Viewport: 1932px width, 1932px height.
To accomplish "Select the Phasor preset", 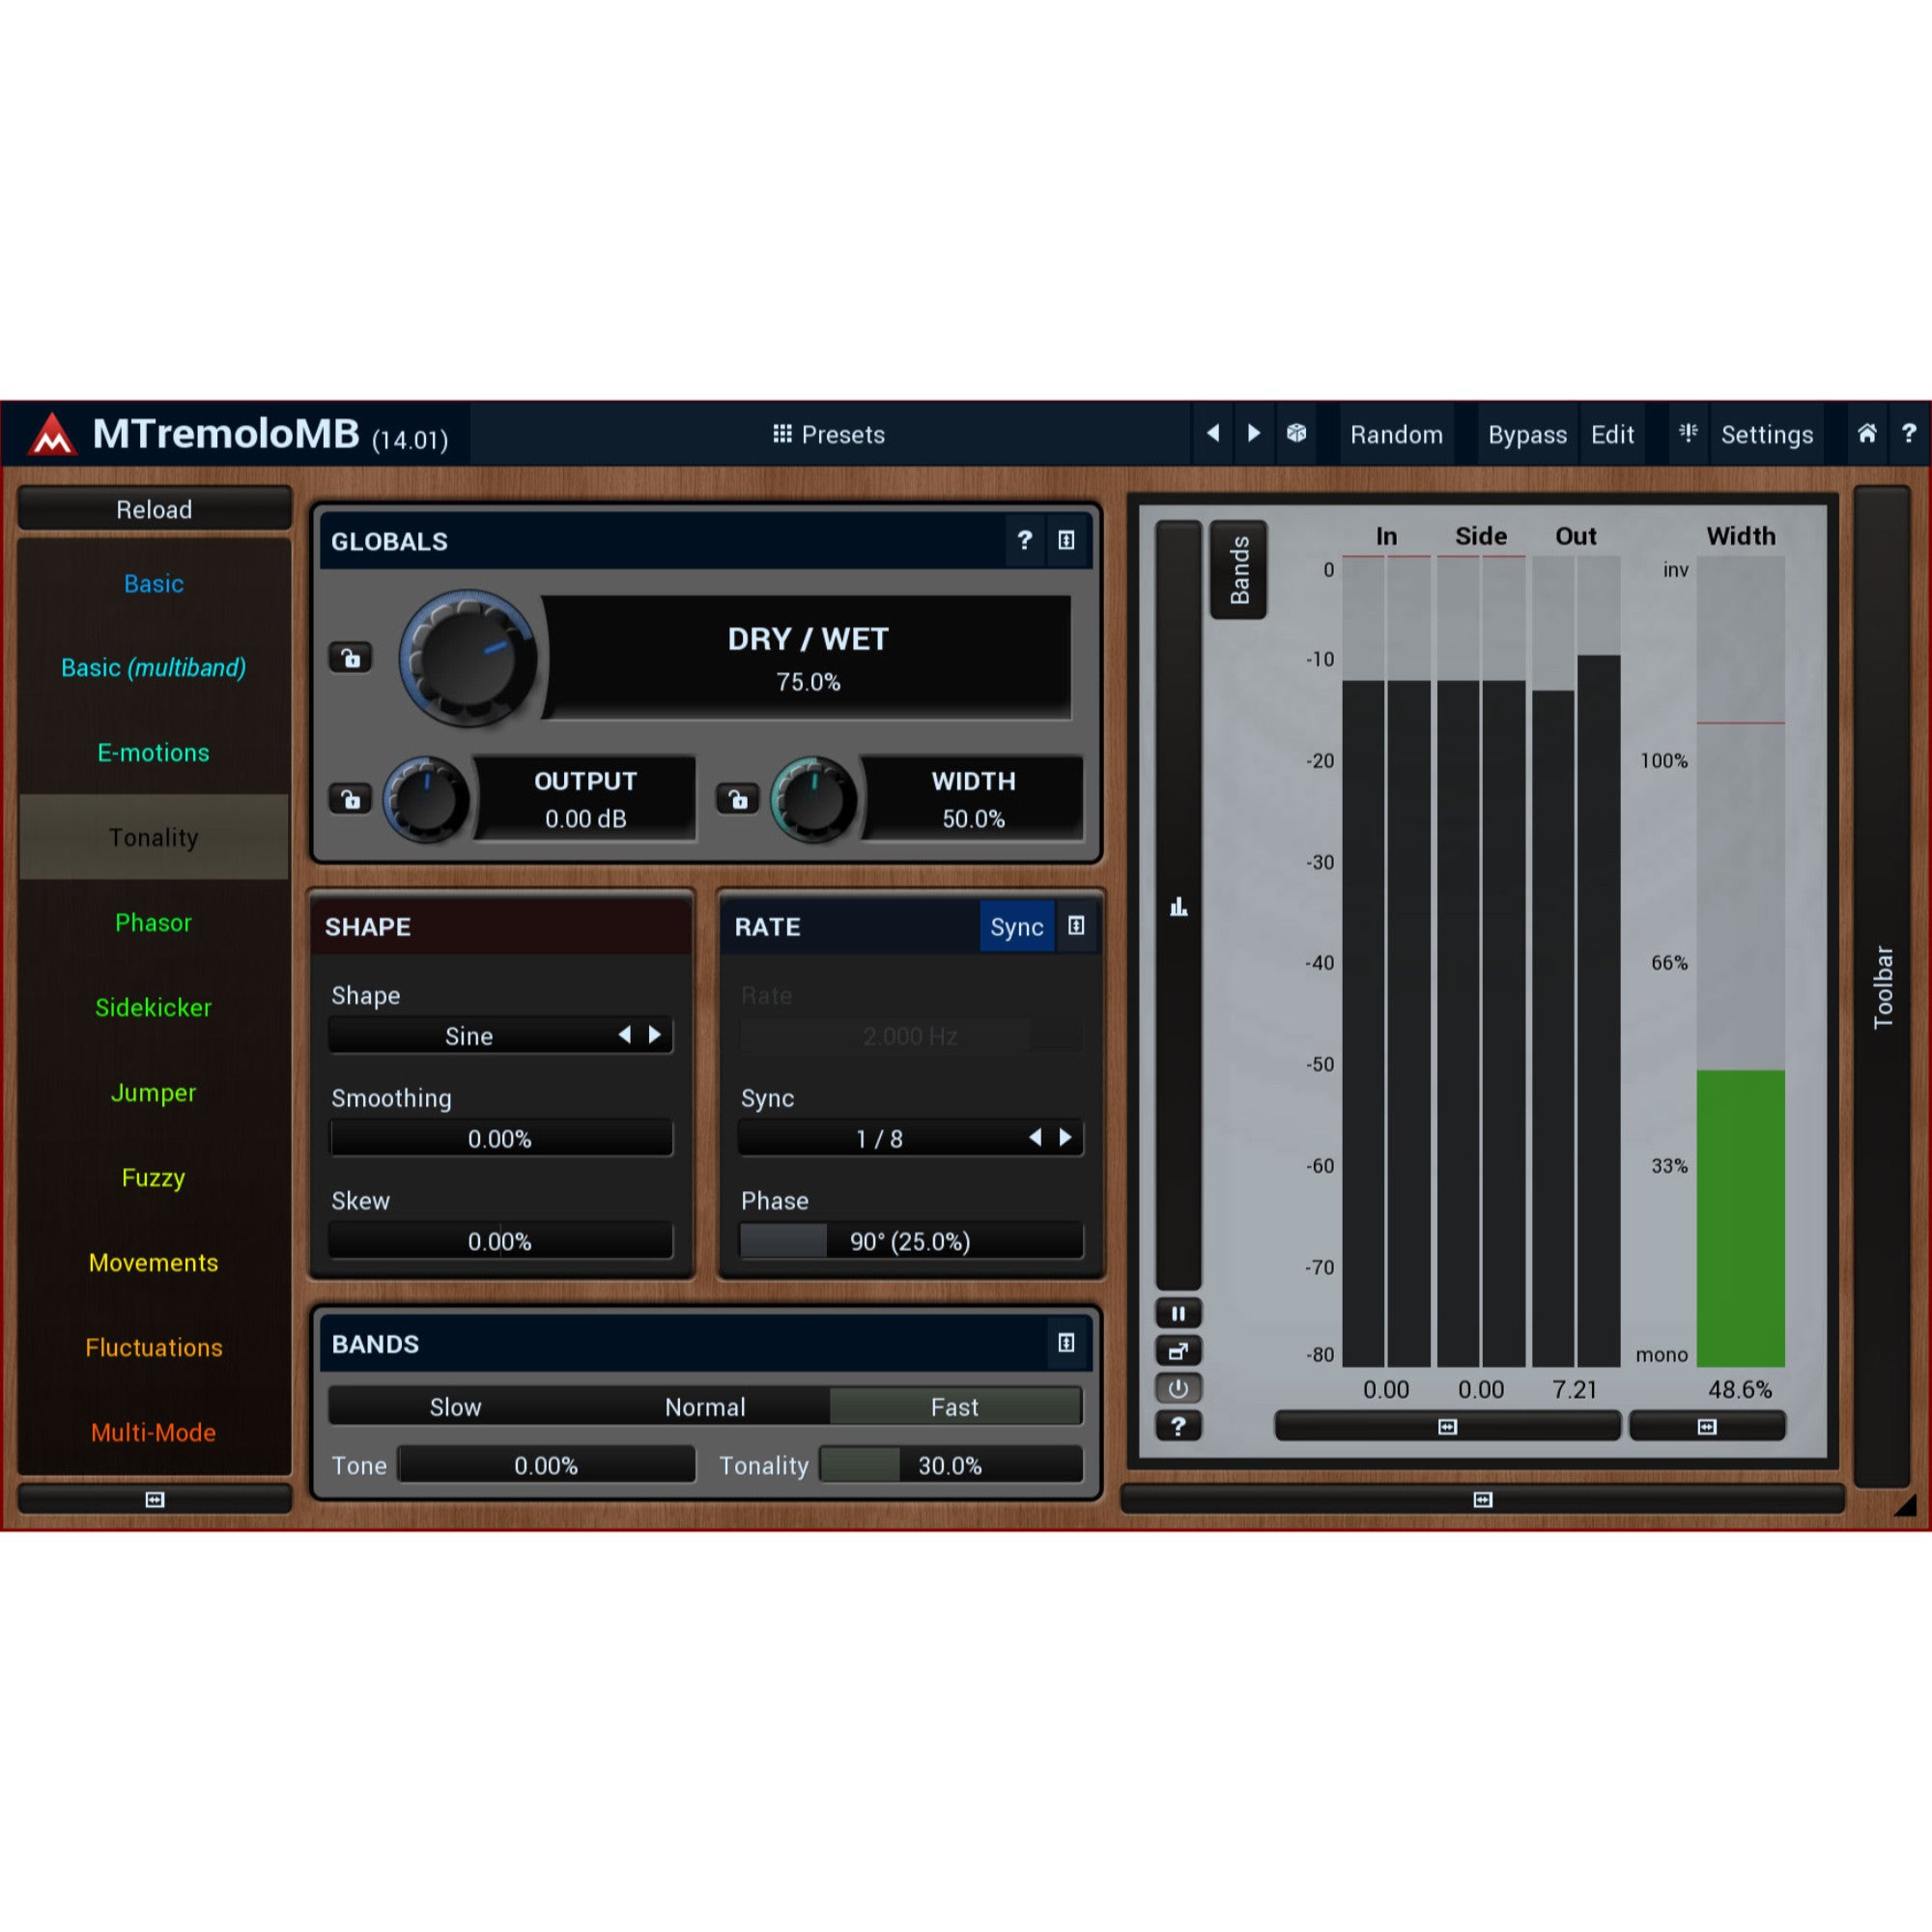I will (x=154, y=923).
